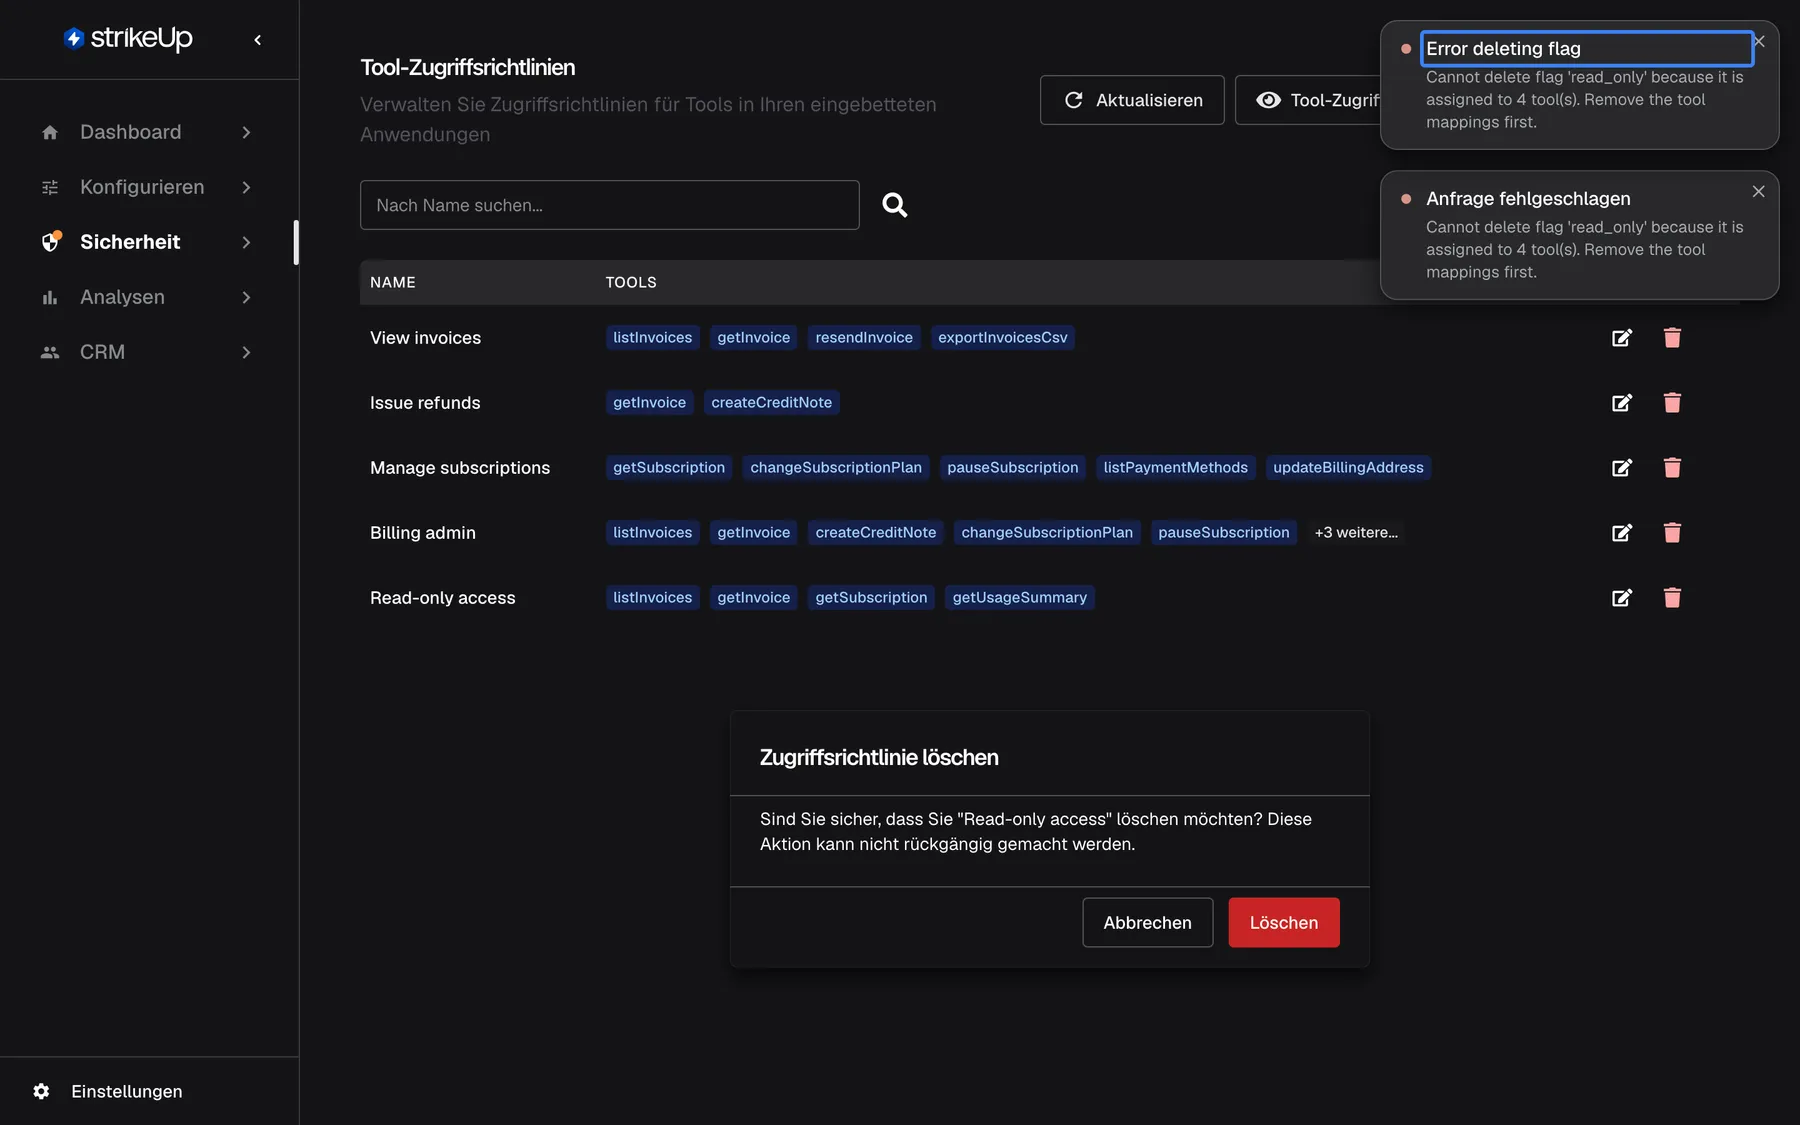Delete the Read-only access policy
Viewport: 1800px width, 1125px height.
pos(1672,598)
